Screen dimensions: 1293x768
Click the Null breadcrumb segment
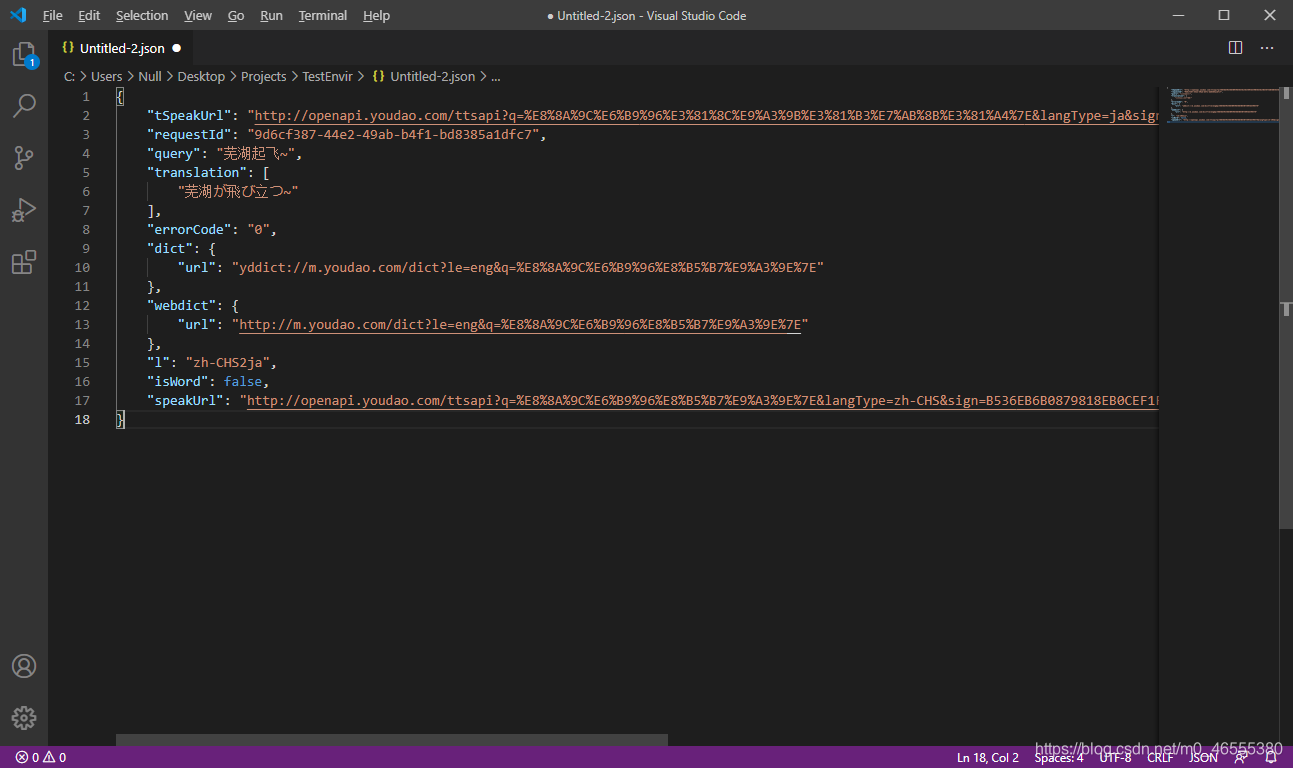[x=150, y=76]
